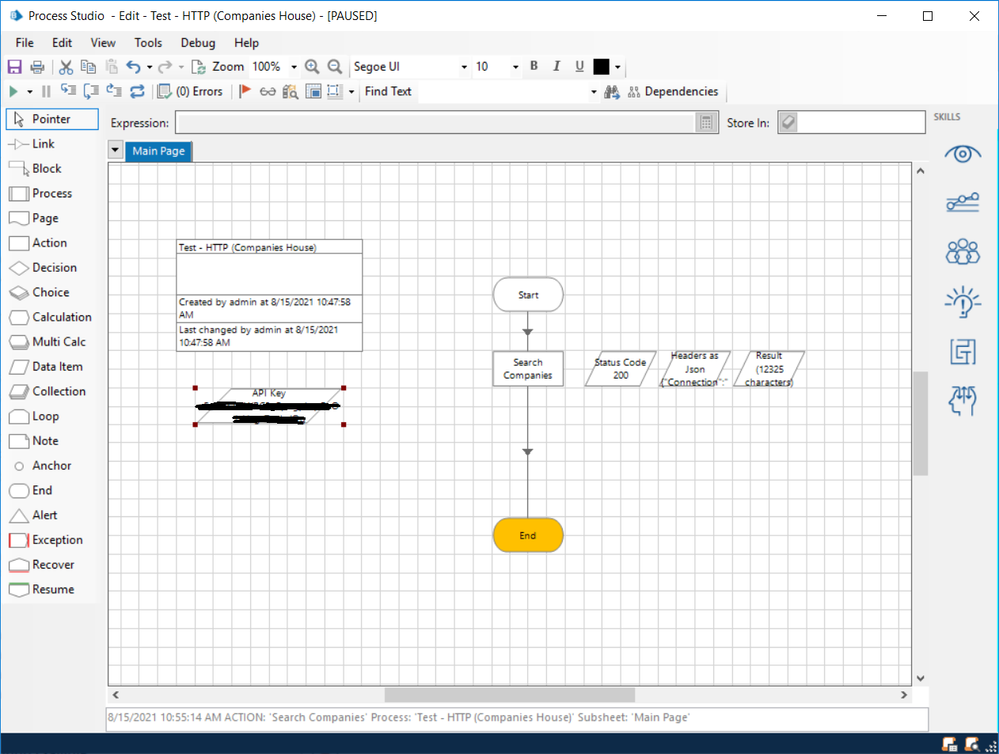
Task: Expand the Segoe UI font dropdown
Action: [x=464, y=67]
